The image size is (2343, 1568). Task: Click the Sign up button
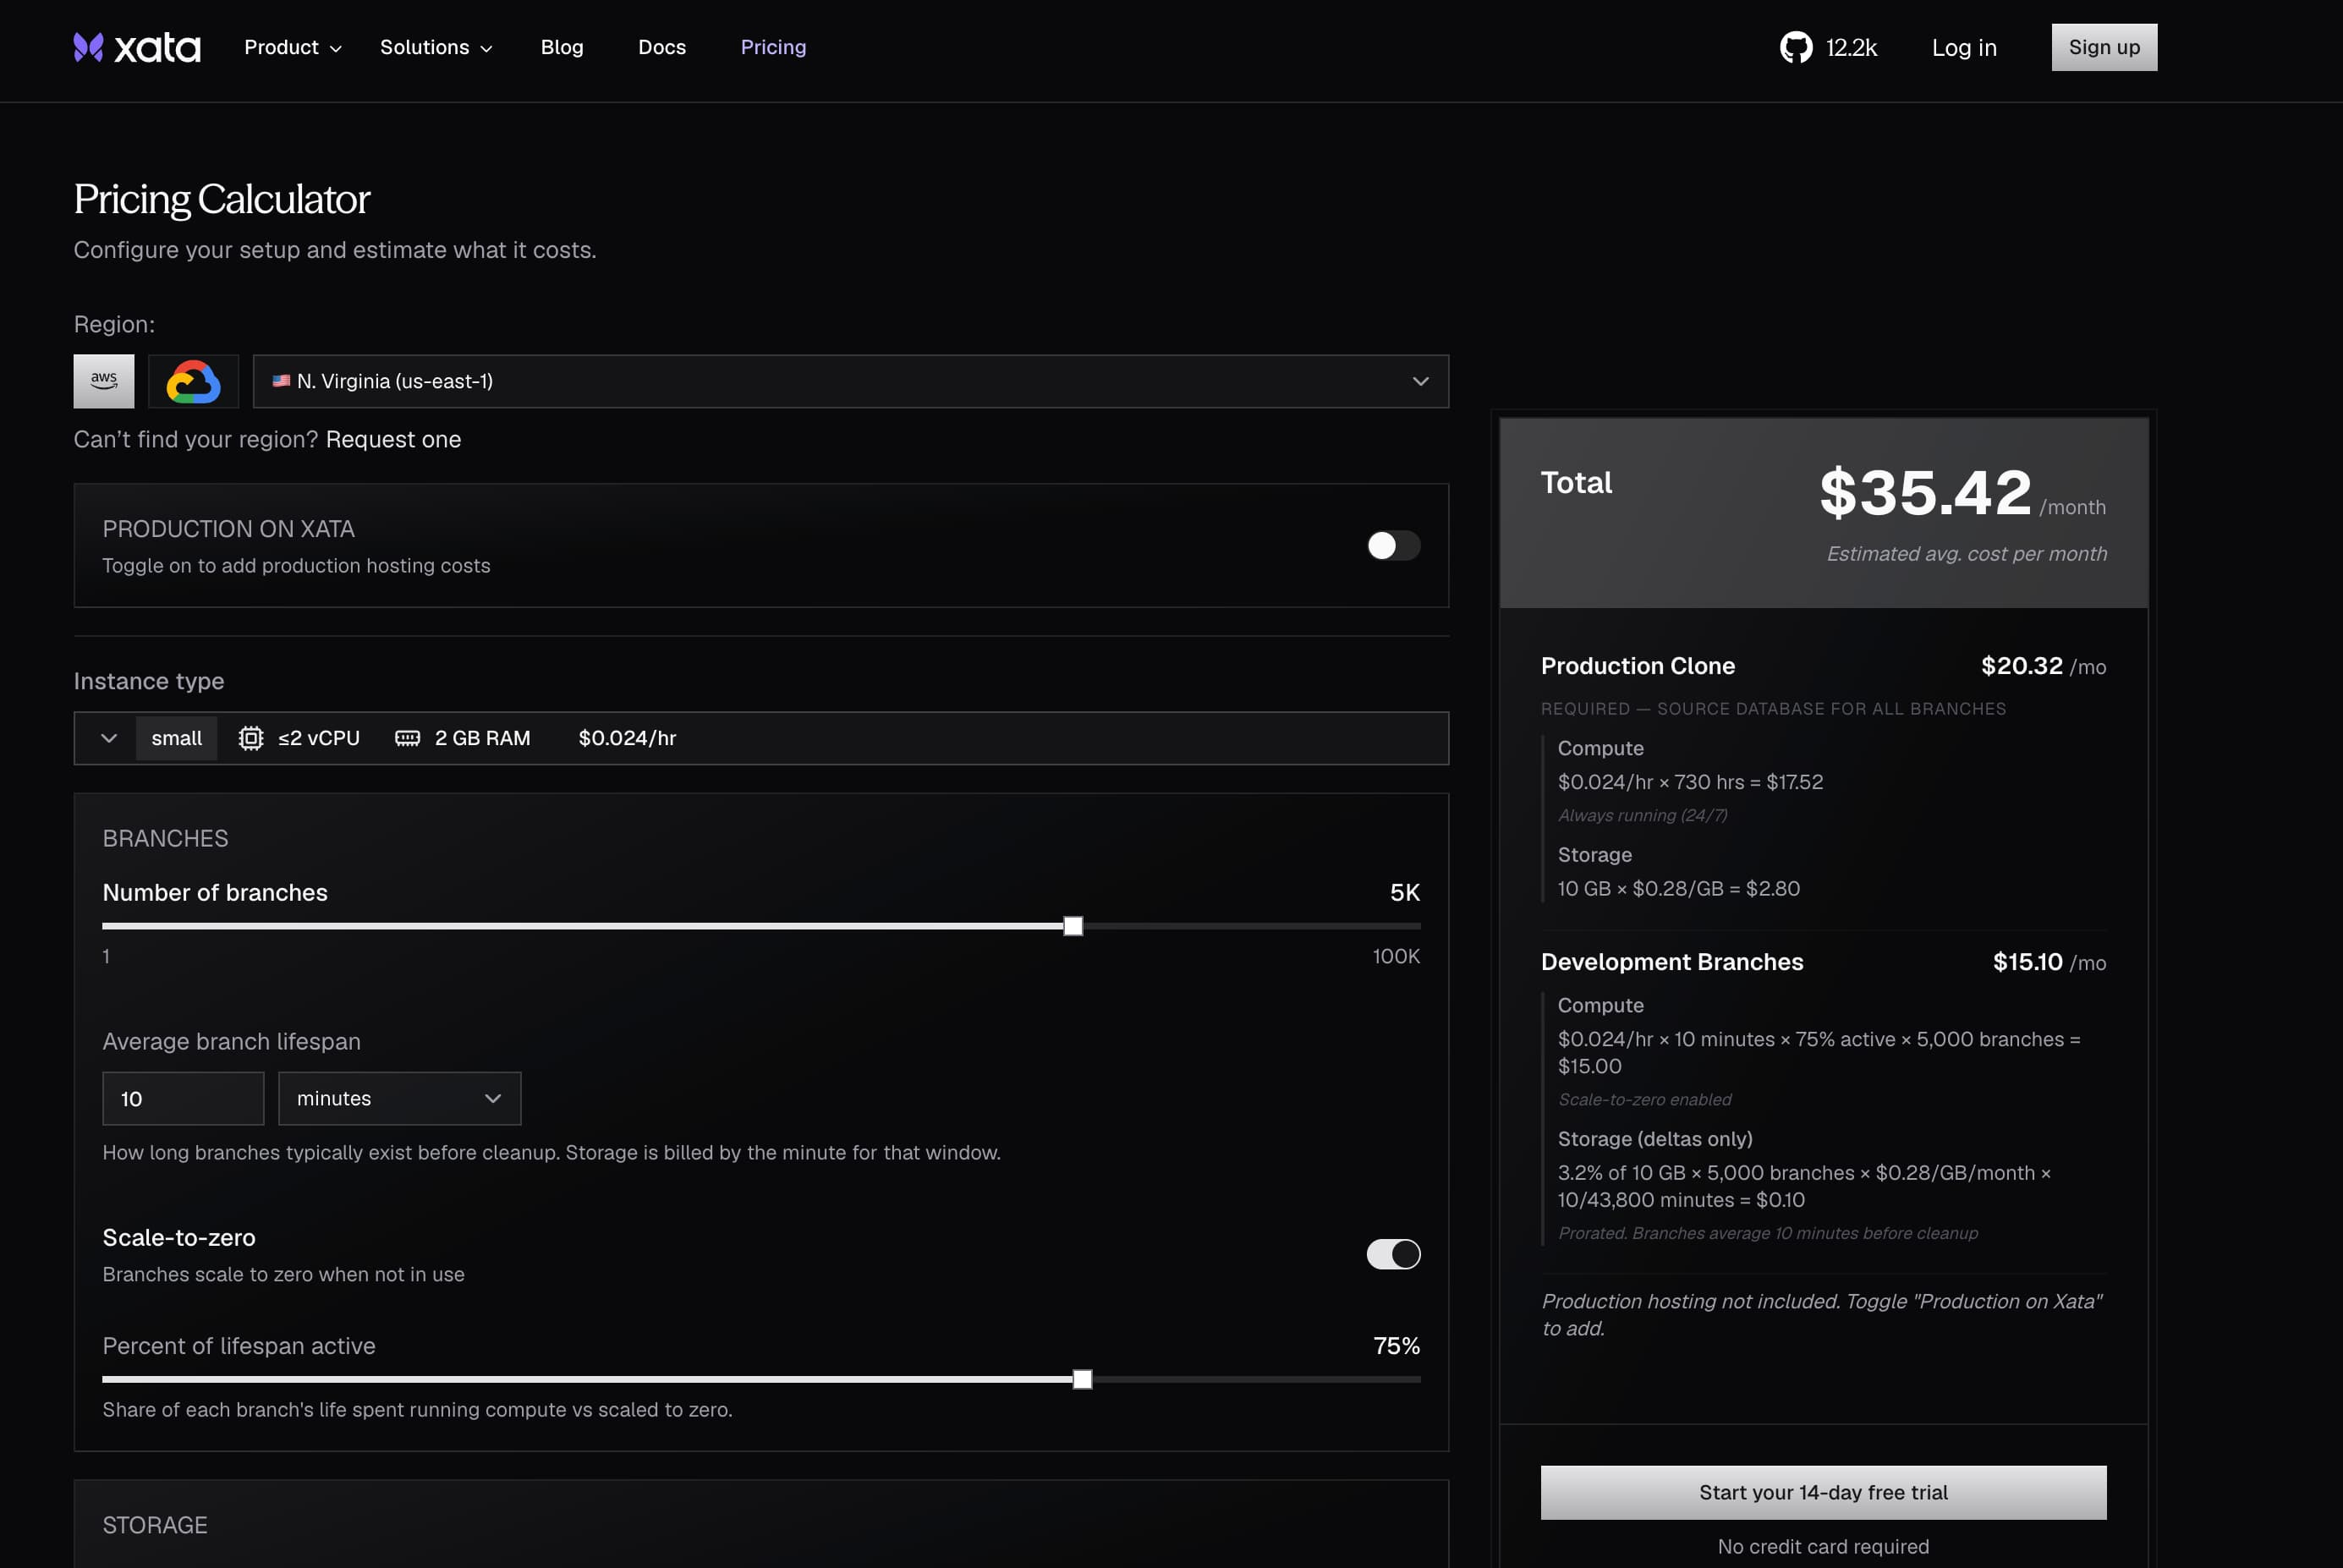tap(2104, 47)
